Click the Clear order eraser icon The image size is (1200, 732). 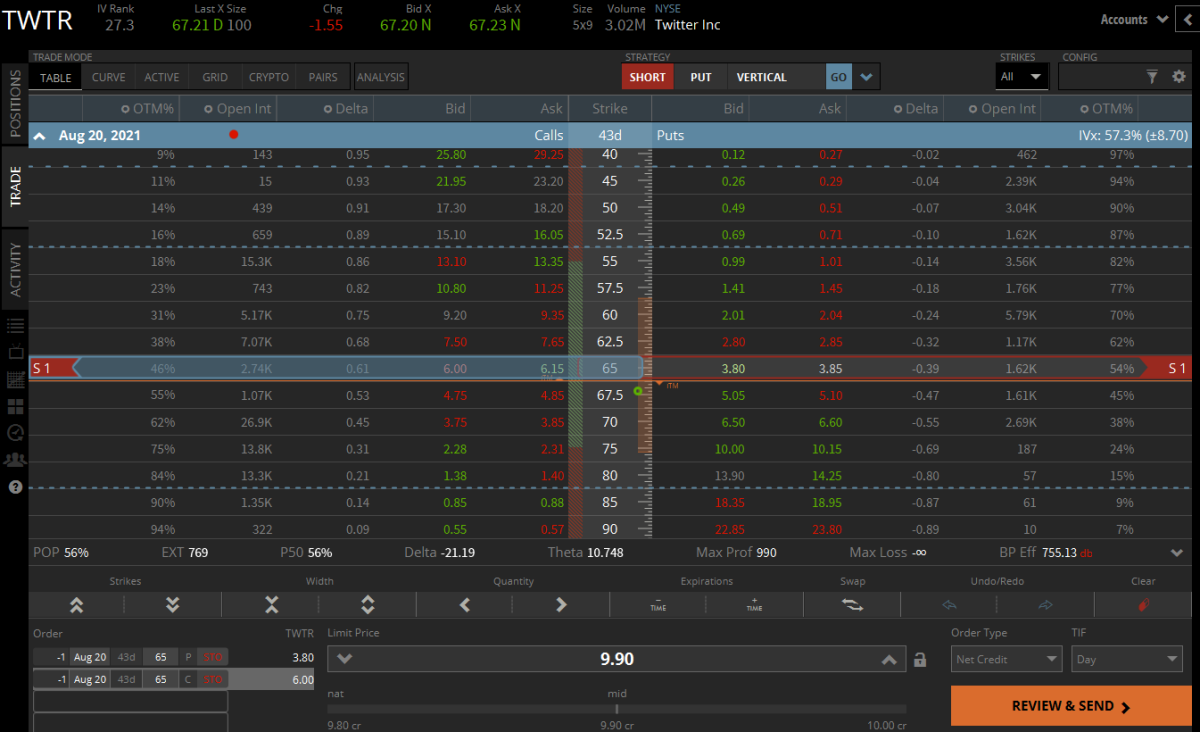coord(1144,605)
